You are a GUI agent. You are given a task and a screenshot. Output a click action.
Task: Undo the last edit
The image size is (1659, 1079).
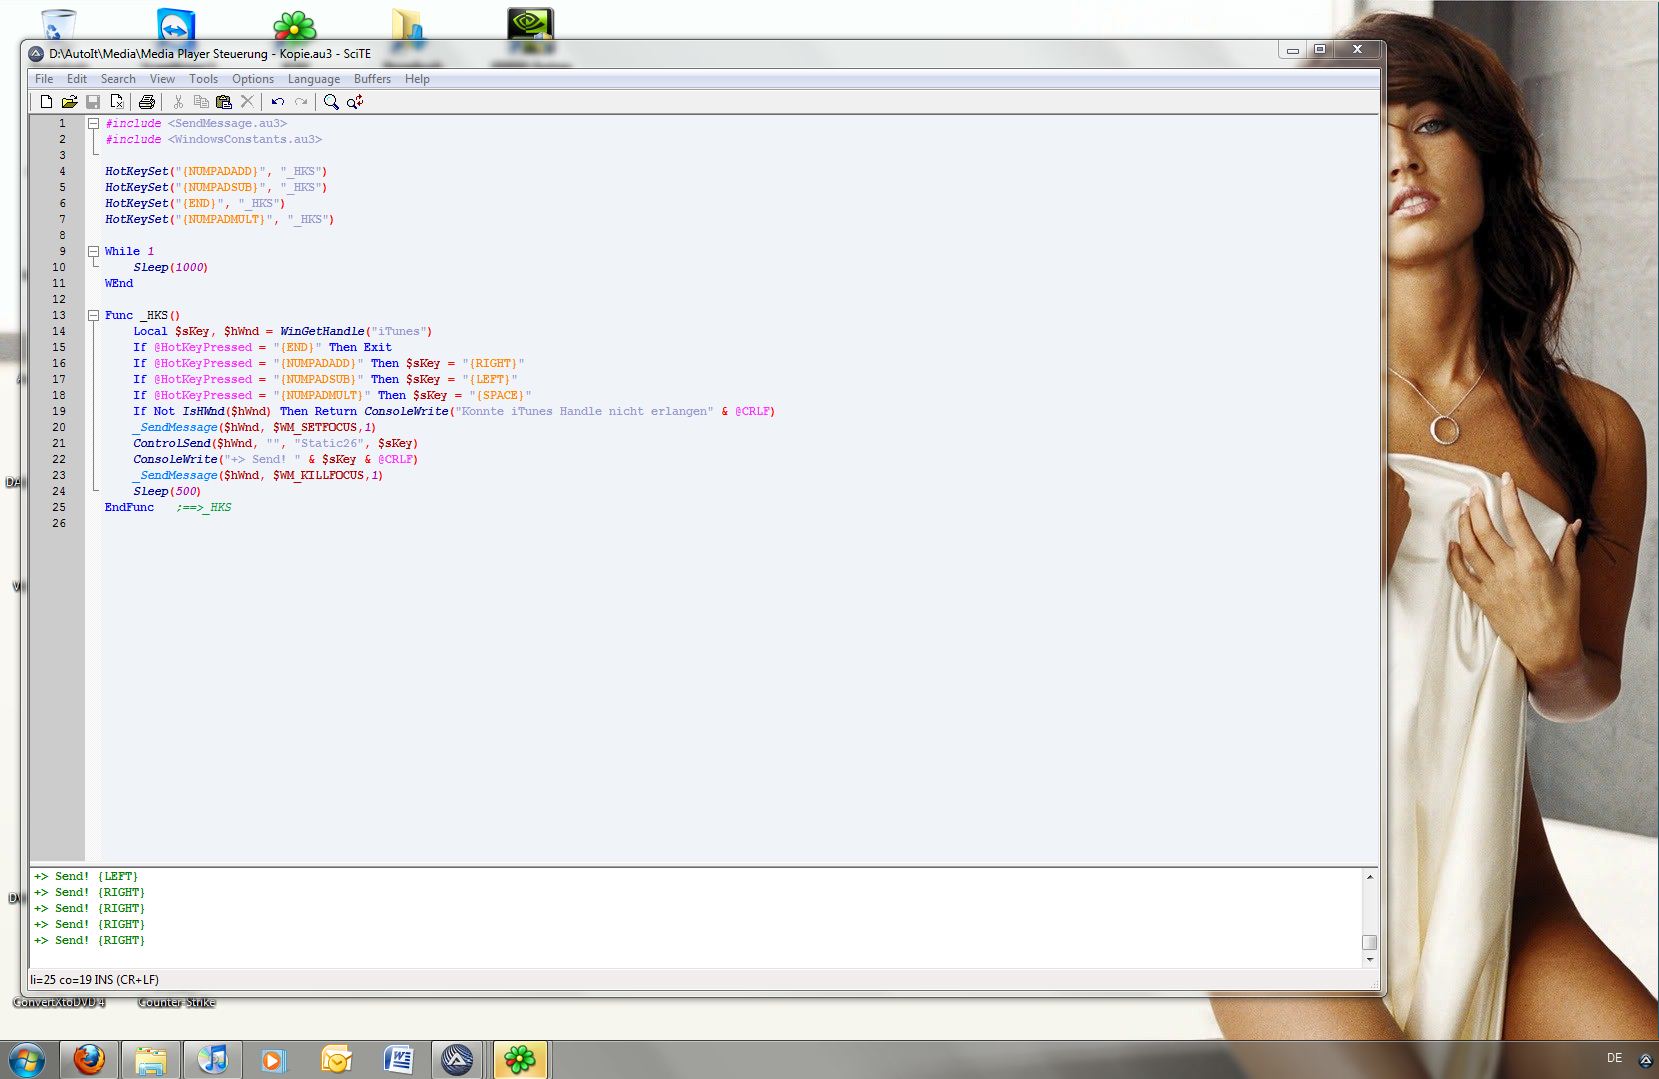[278, 102]
